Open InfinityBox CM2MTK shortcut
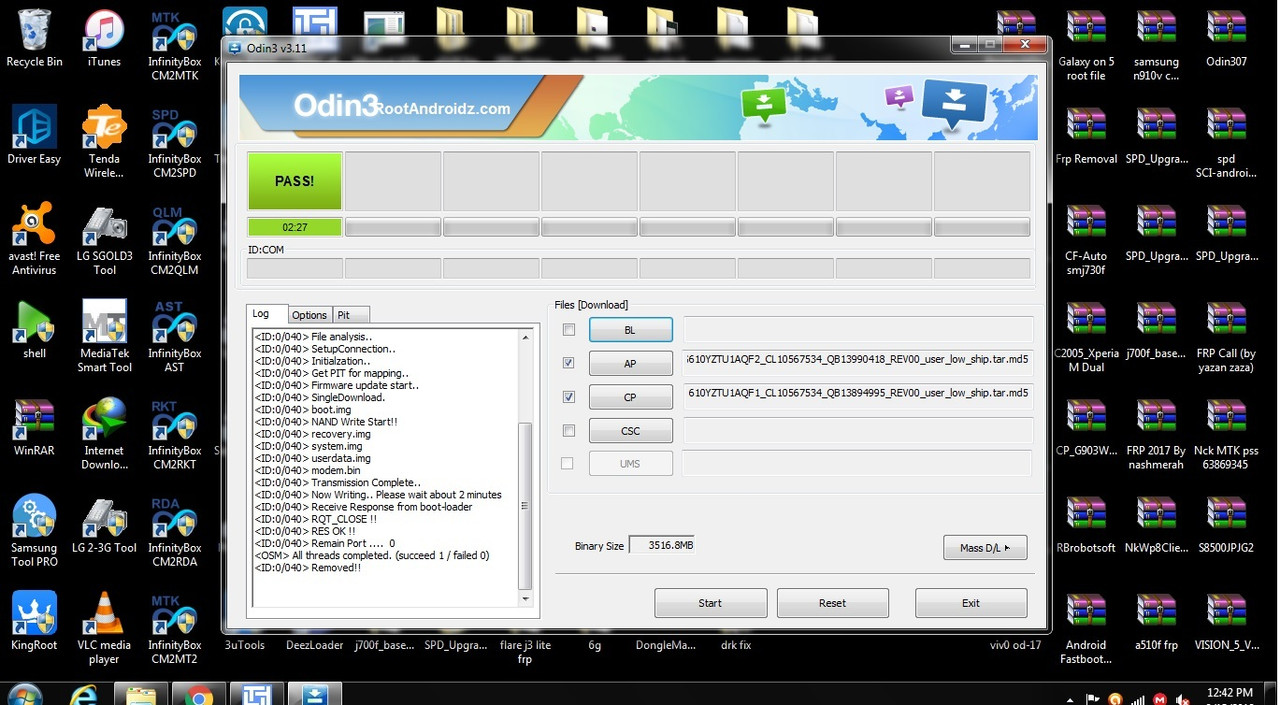The image size is (1280, 705). (174, 47)
